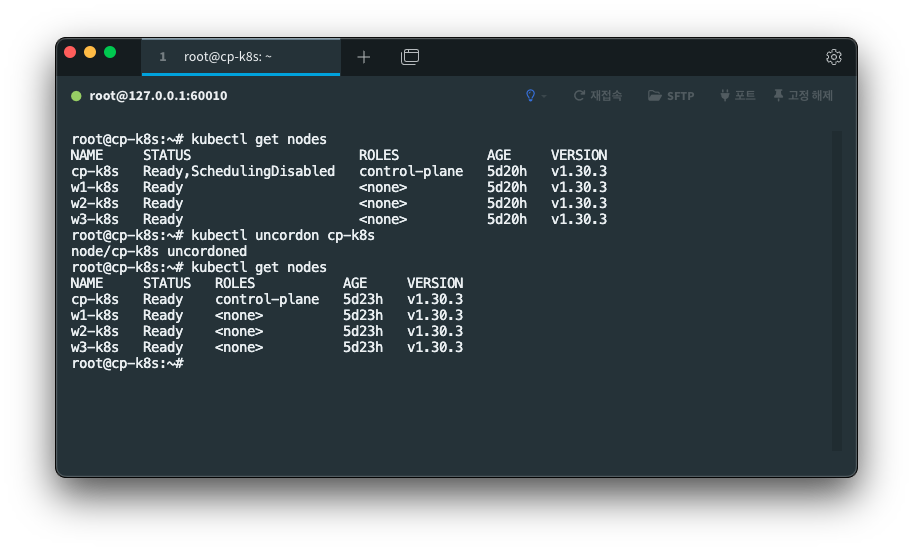Screen dimensions: 913x551
Task: Click the 포트 port forwarding button
Action: (738, 96)
